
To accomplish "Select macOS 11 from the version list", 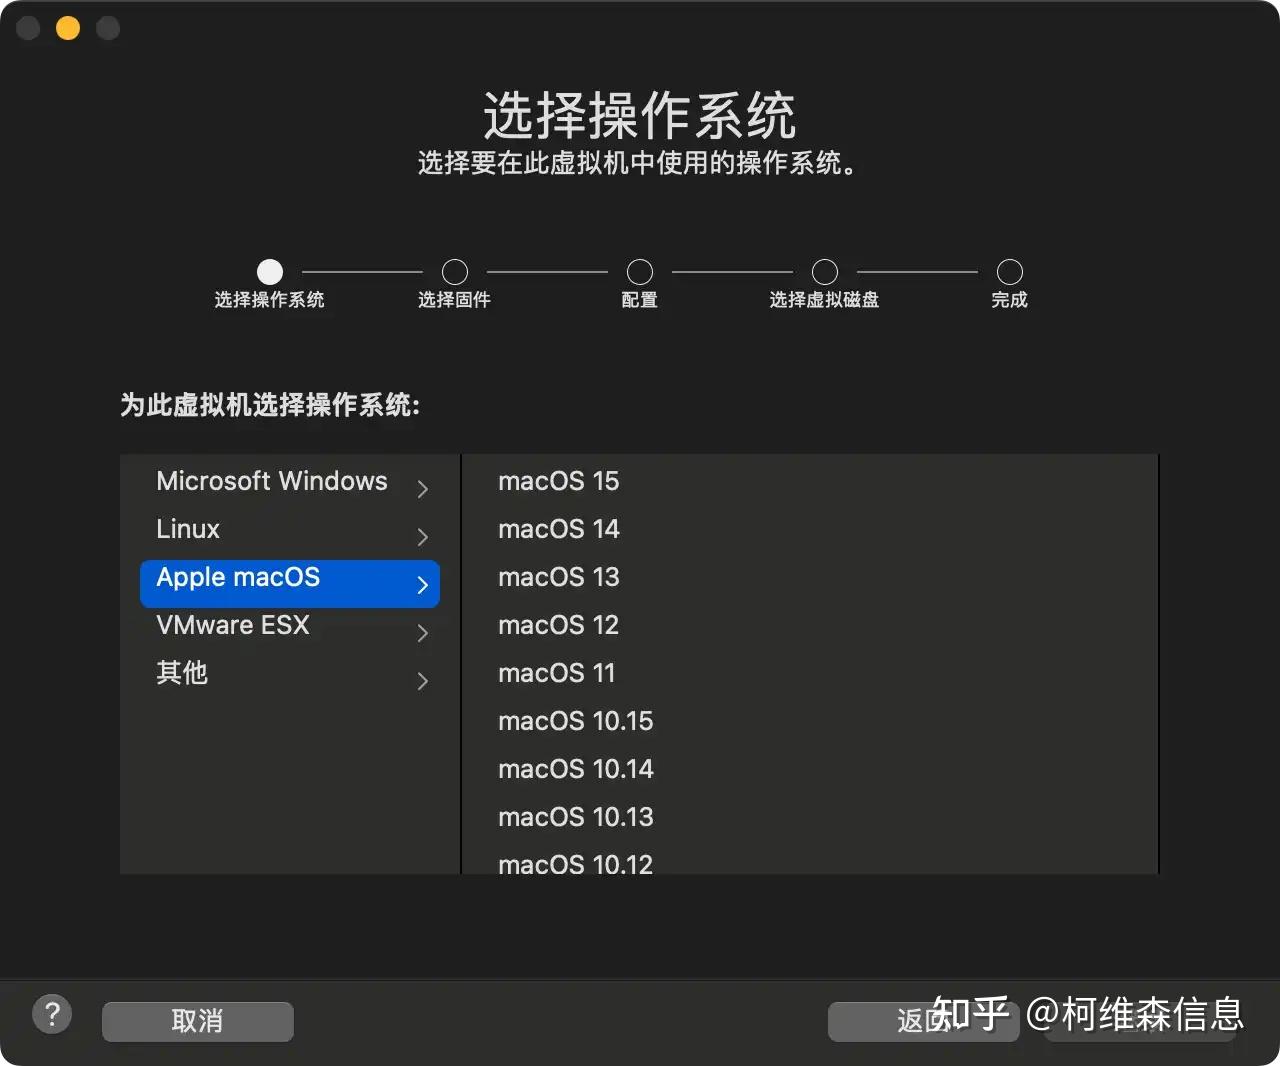I will tap(557, 673).
